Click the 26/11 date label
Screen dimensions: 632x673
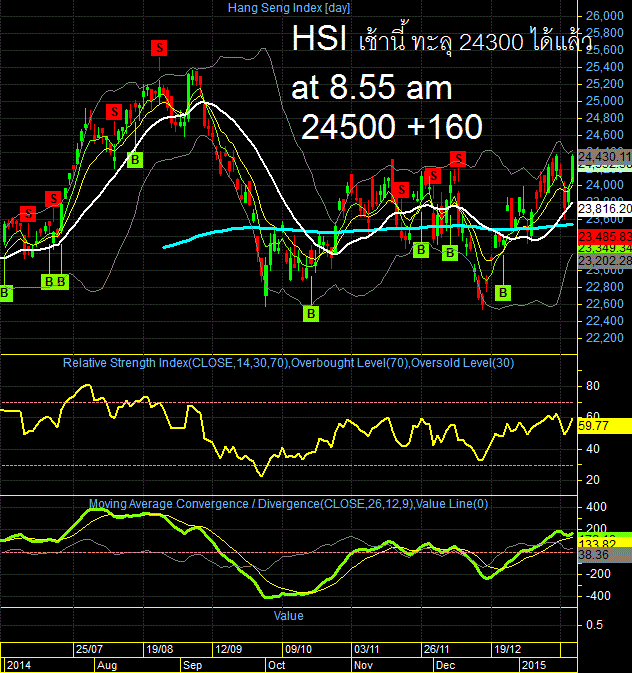437,649
